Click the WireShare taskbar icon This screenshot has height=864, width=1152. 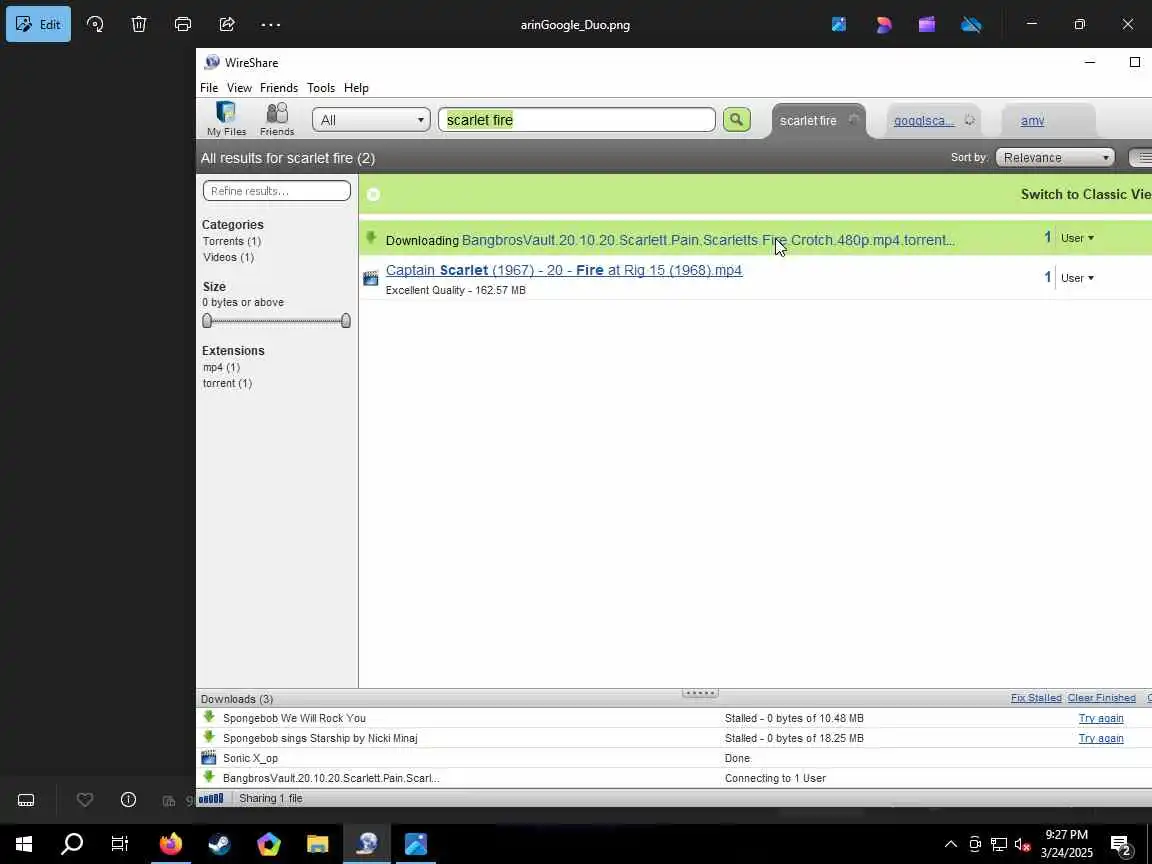pos(367,844)
